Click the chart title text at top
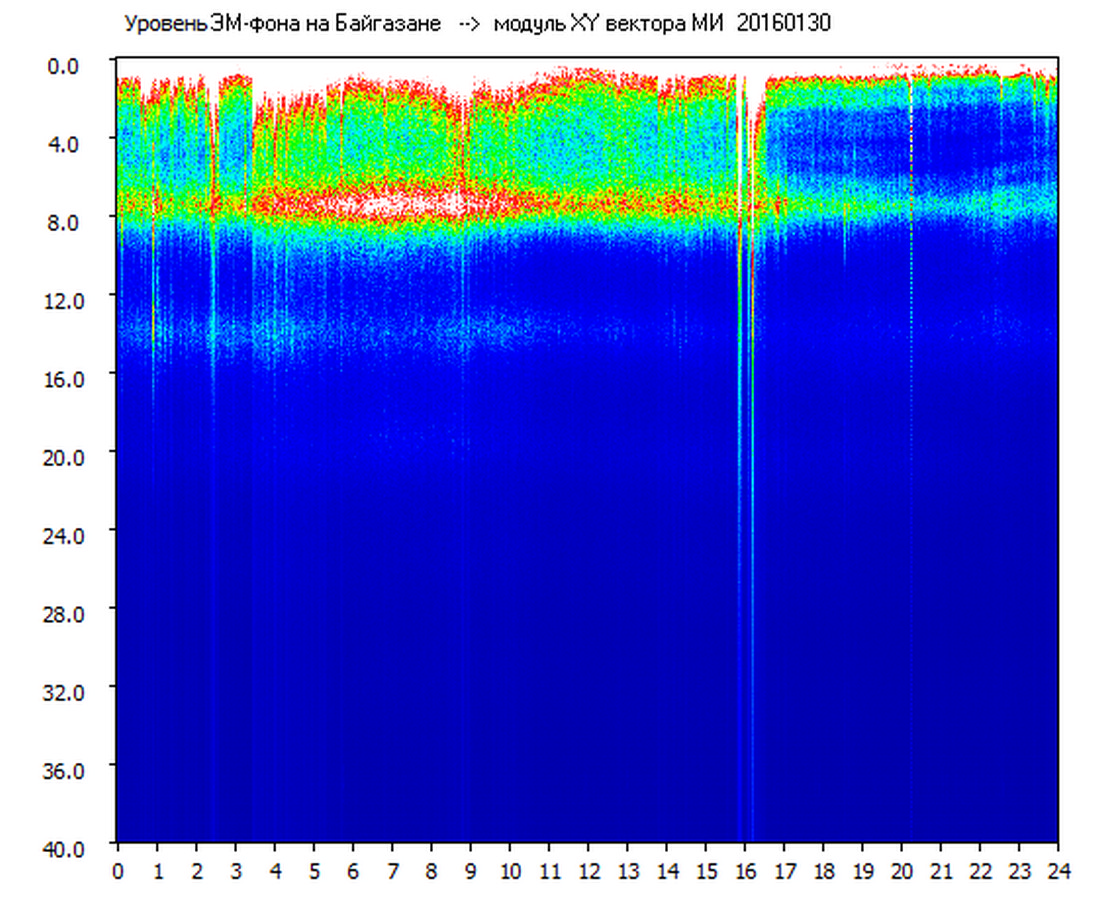Viewport: 1096px width, 900px height. coord(476,24)
